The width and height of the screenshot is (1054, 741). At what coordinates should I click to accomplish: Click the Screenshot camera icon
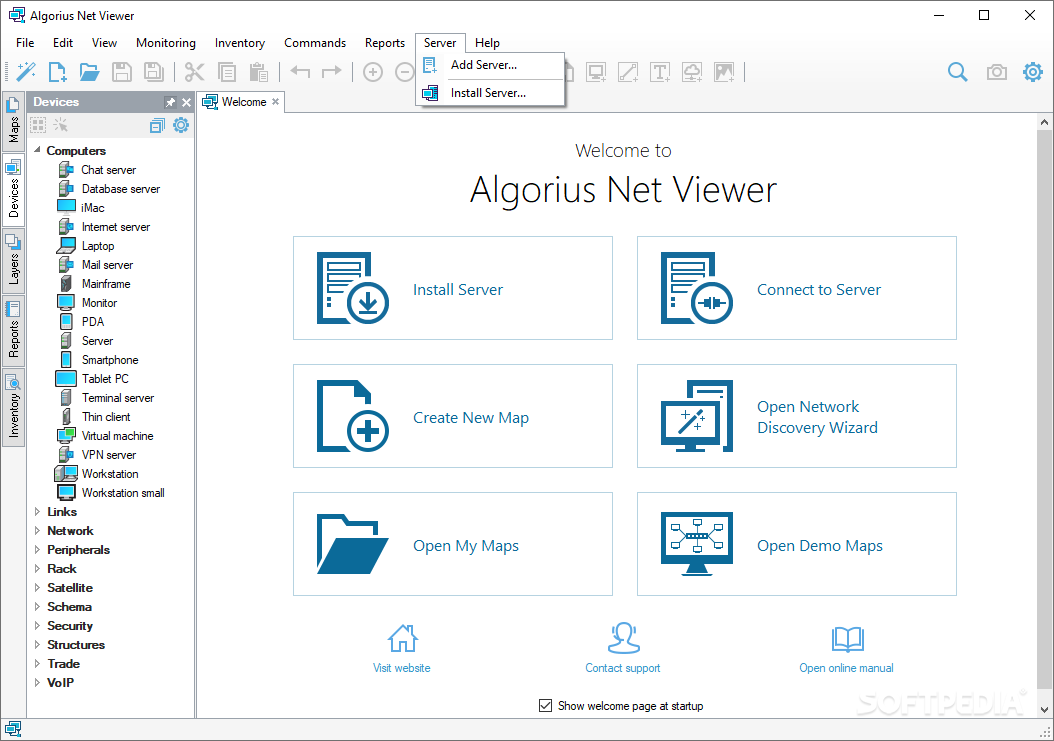coord(996,71)
